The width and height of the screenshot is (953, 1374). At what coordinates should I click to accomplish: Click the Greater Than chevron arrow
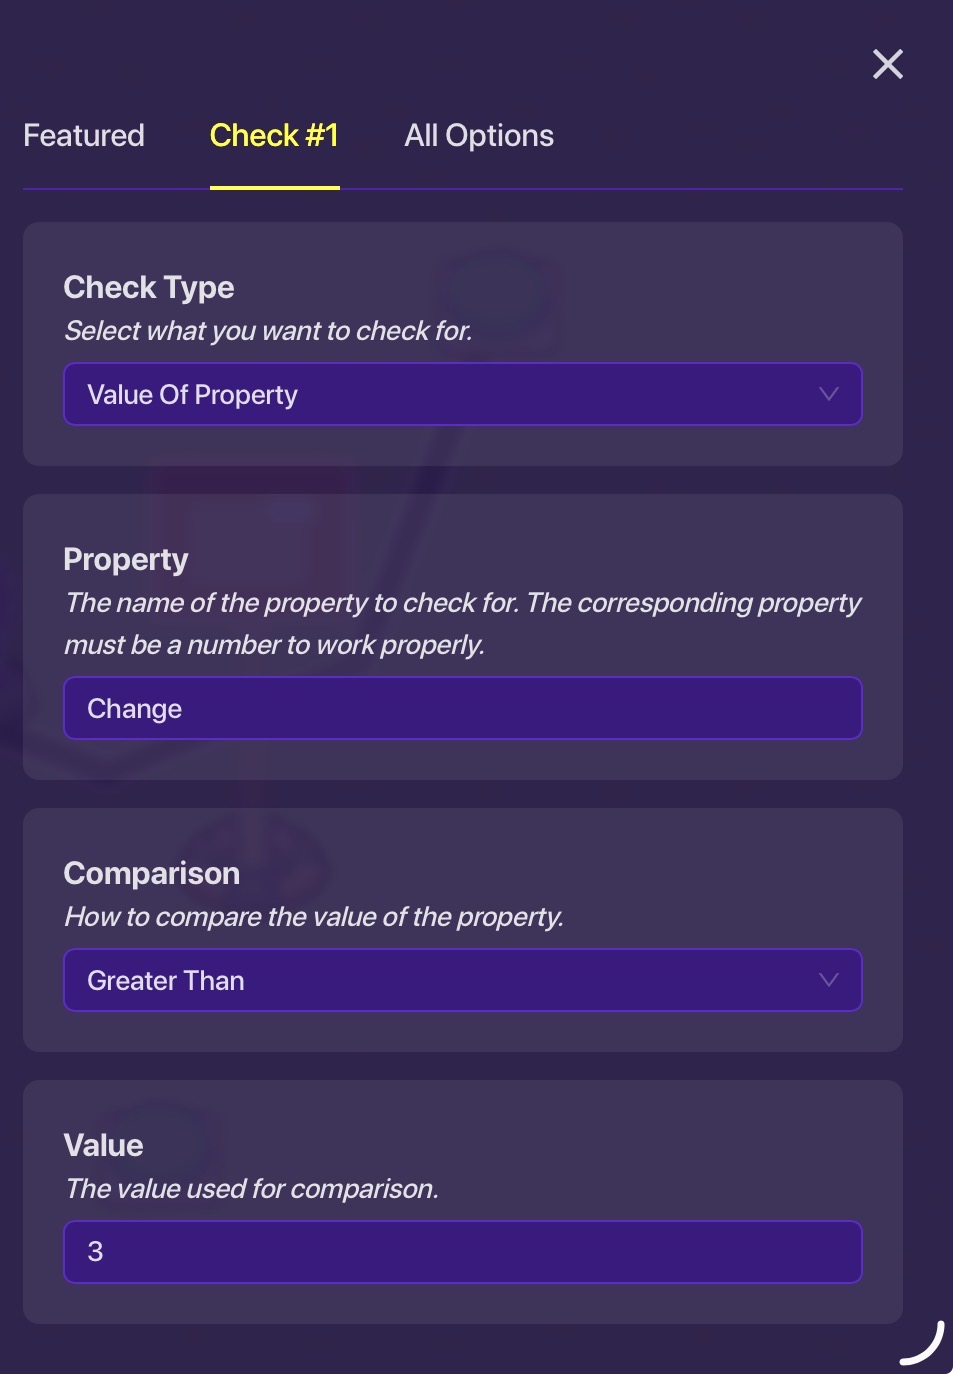(829, 980)
